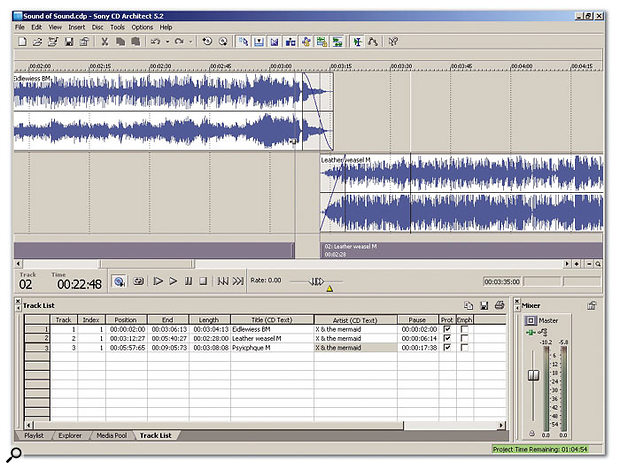Click the Undo arrow icon
This screenshot has width=620, height=469.
pos(156,42)
